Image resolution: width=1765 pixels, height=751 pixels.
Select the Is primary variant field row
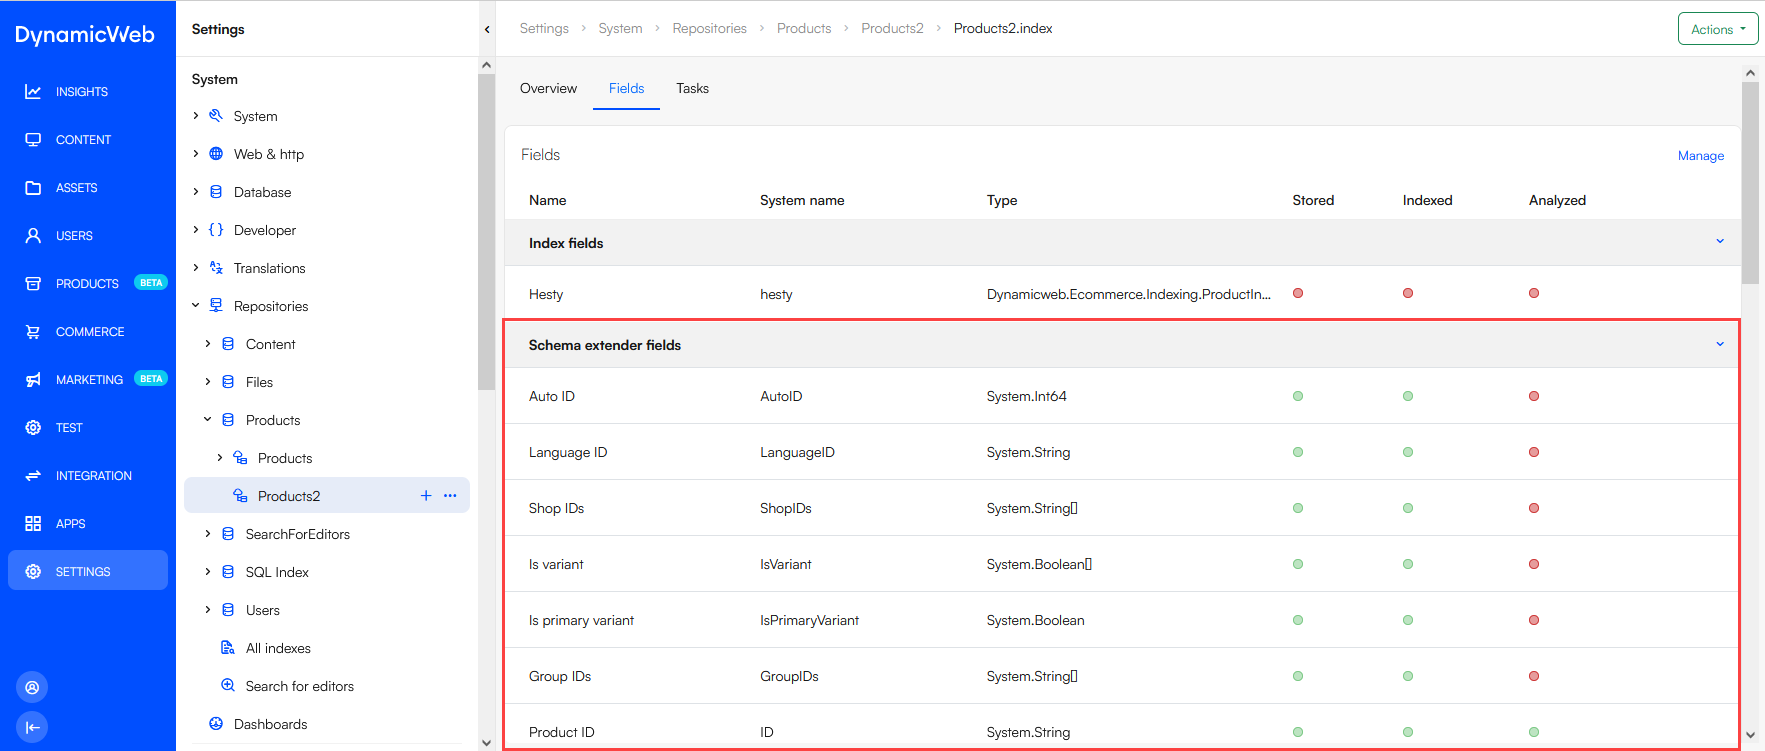(x=1122, y=620)
